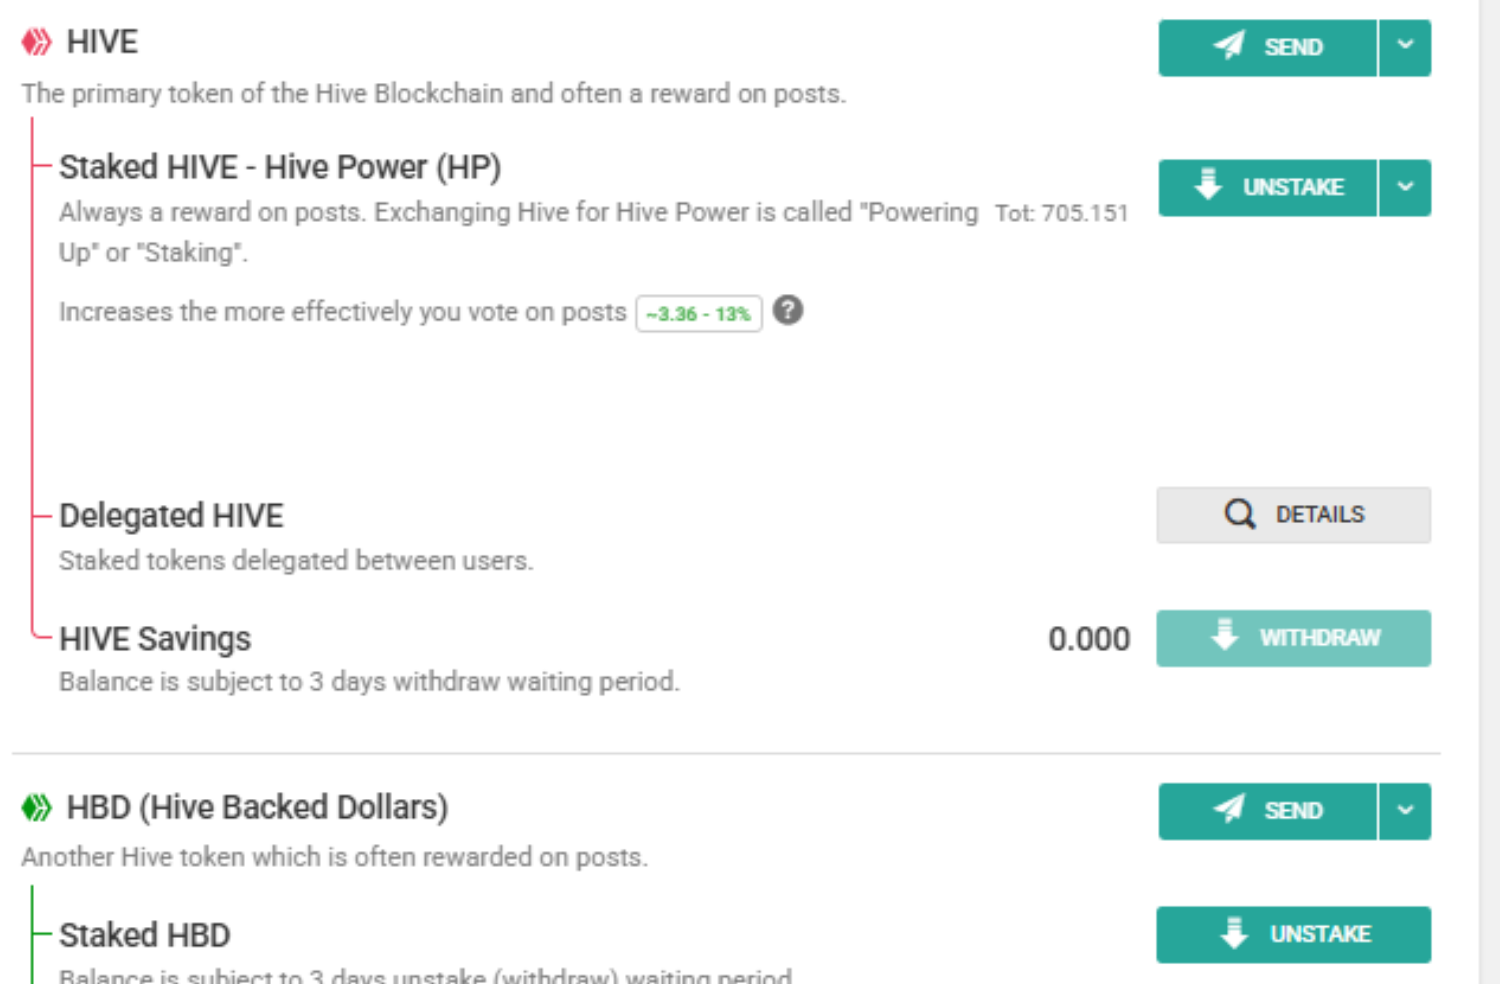Click Unstake for Hive Power
This screenshot has height=984, width=1500.
click(x=1267, y=187)
